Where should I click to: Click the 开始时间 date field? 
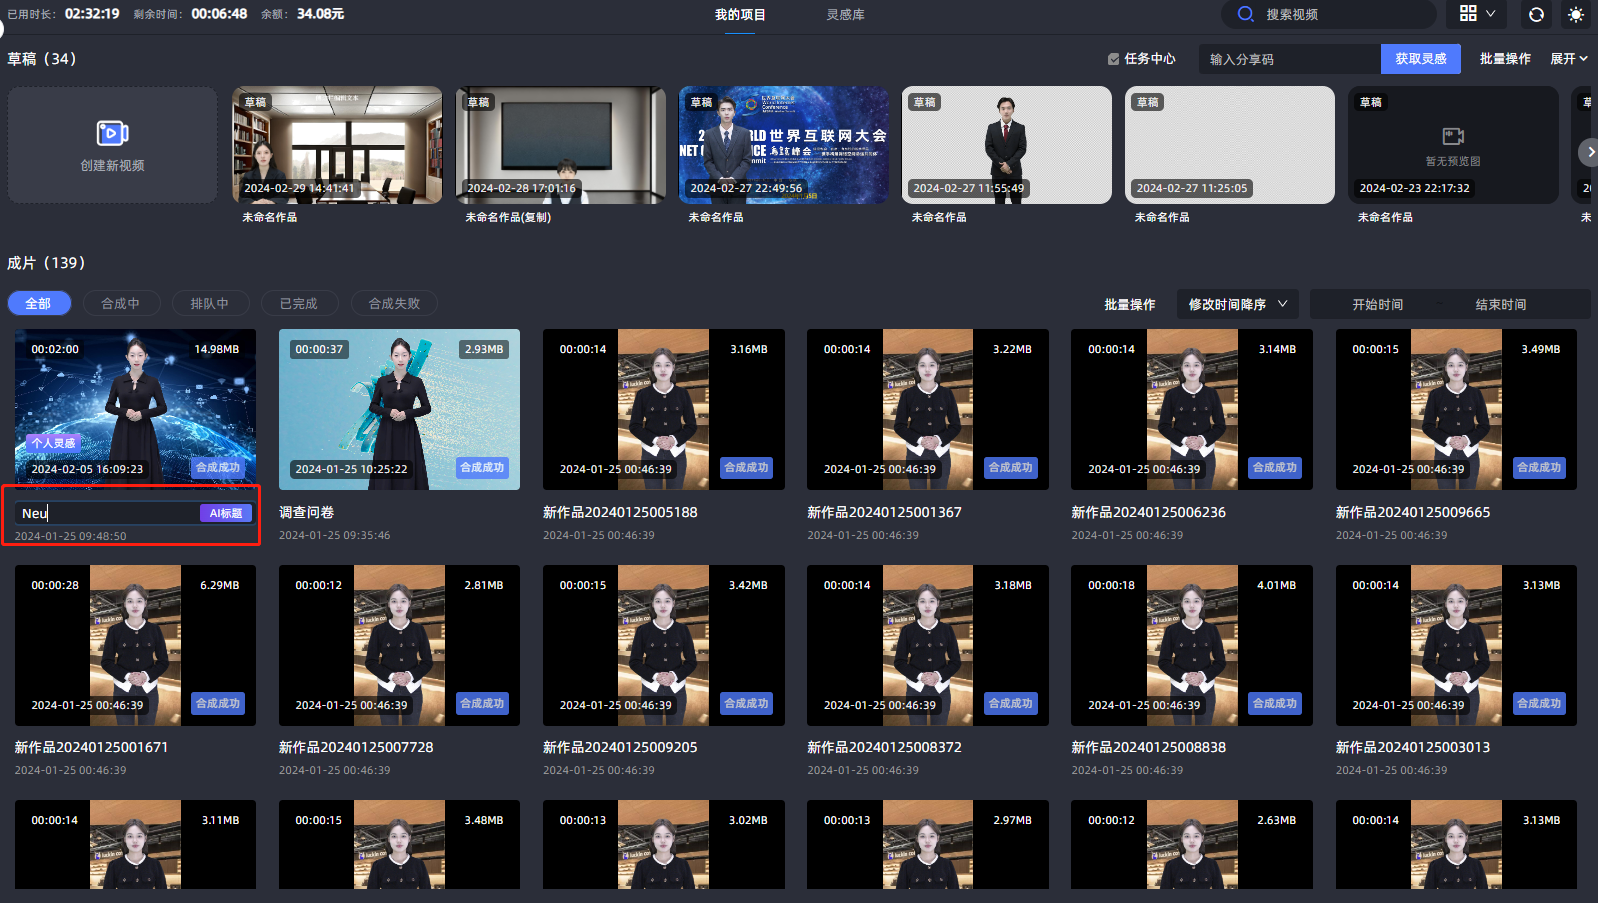tap(1377, 304)
